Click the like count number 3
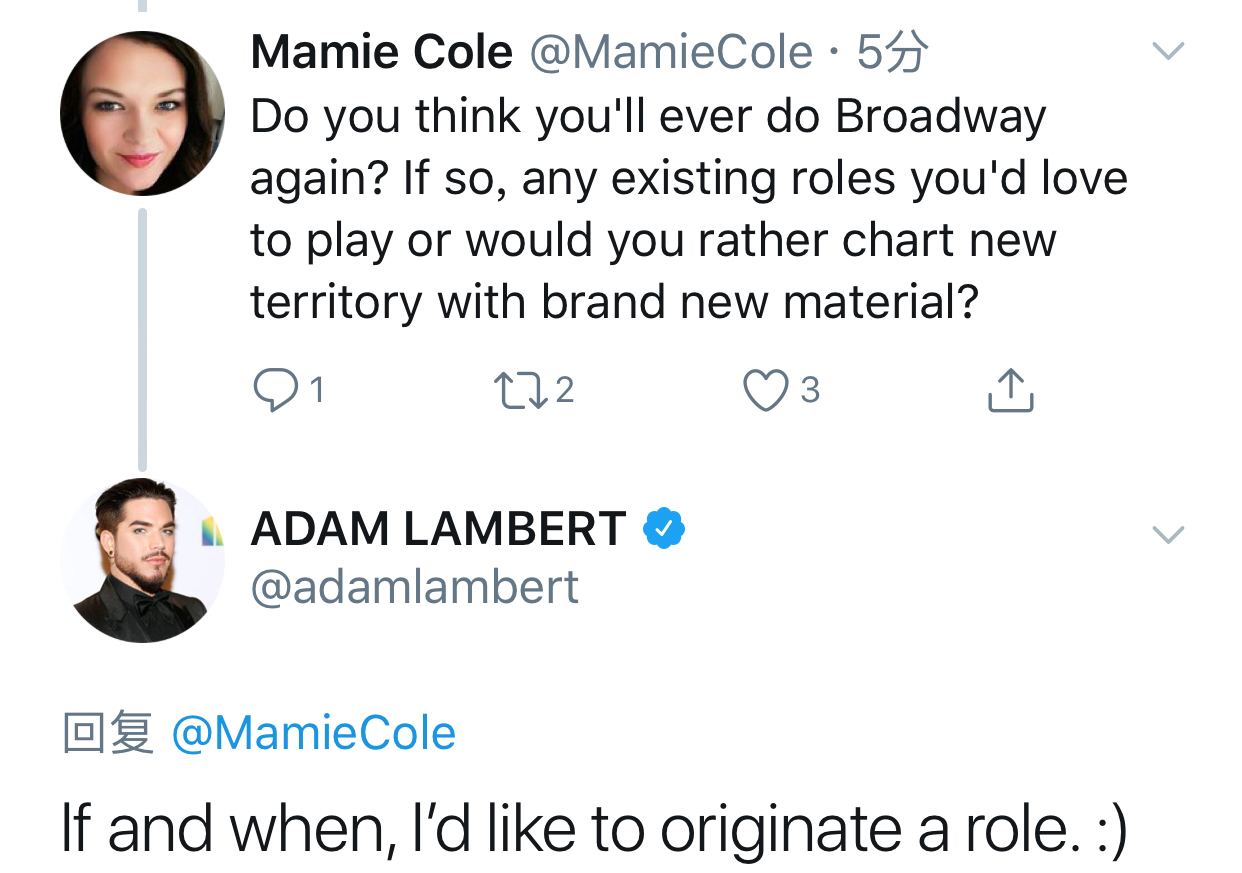1242x873 pixels. coord(810,391)
